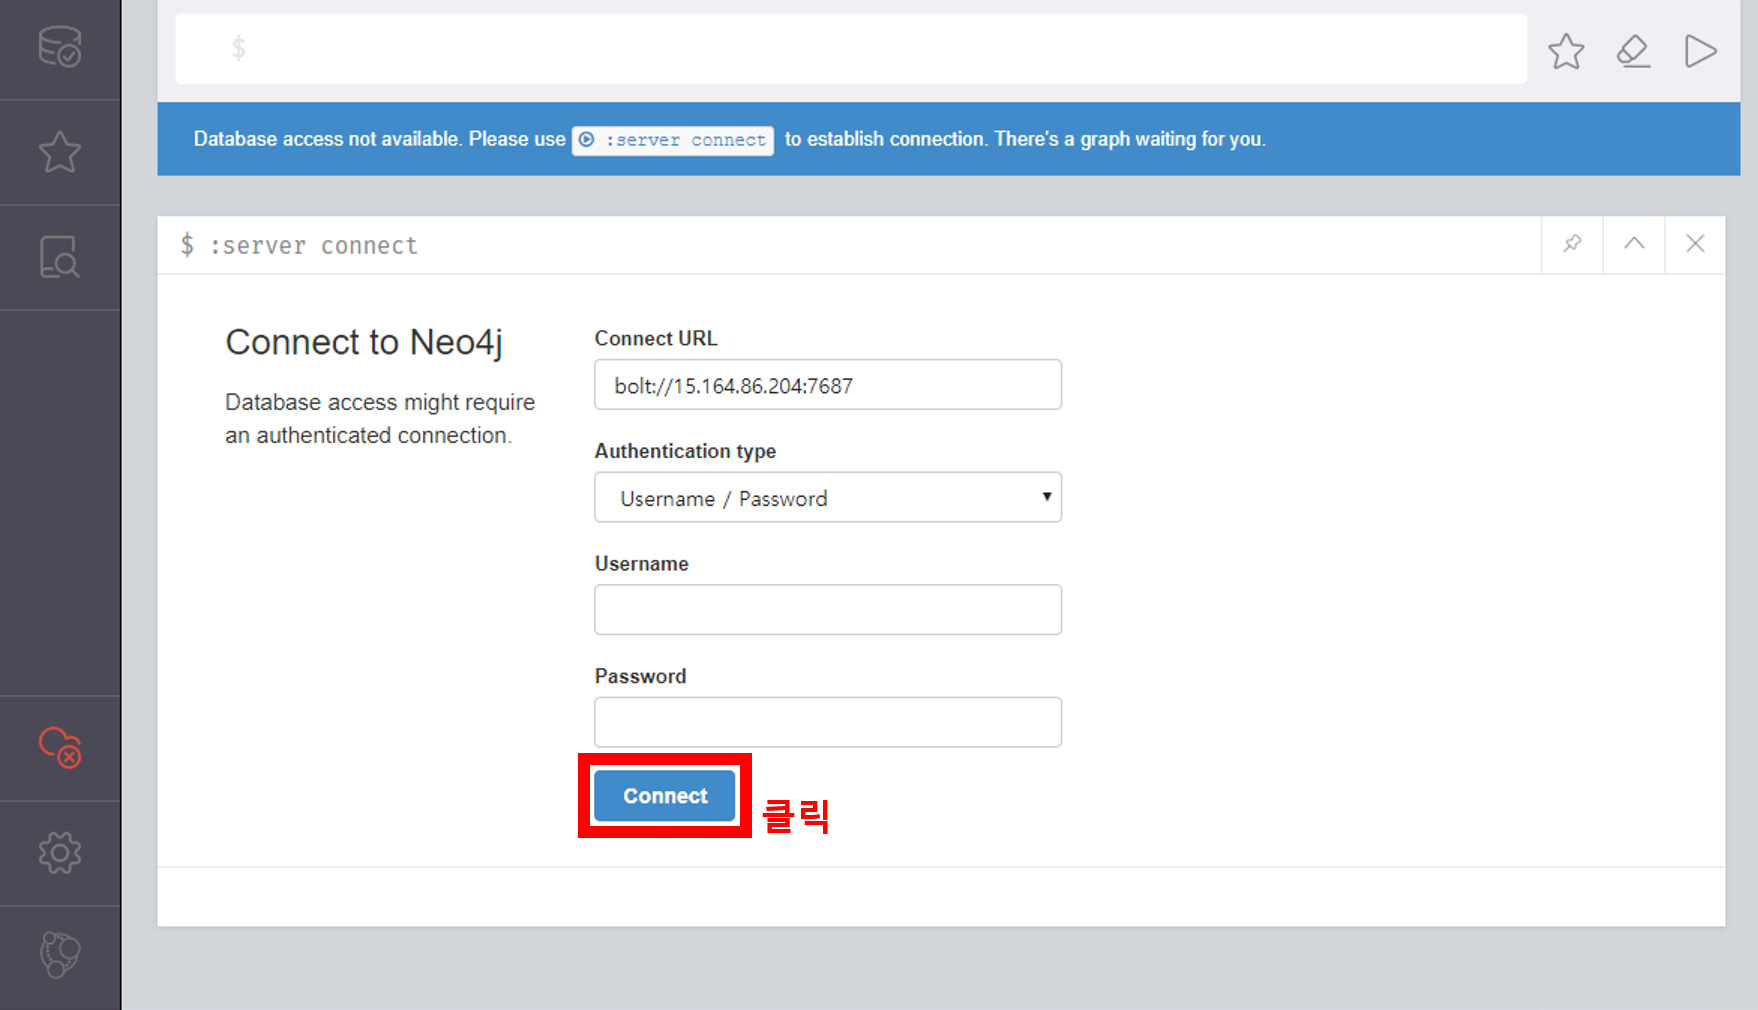Click the Username input field
Viewport: 1758px width, 1010px height.
(x=828, y=610)
